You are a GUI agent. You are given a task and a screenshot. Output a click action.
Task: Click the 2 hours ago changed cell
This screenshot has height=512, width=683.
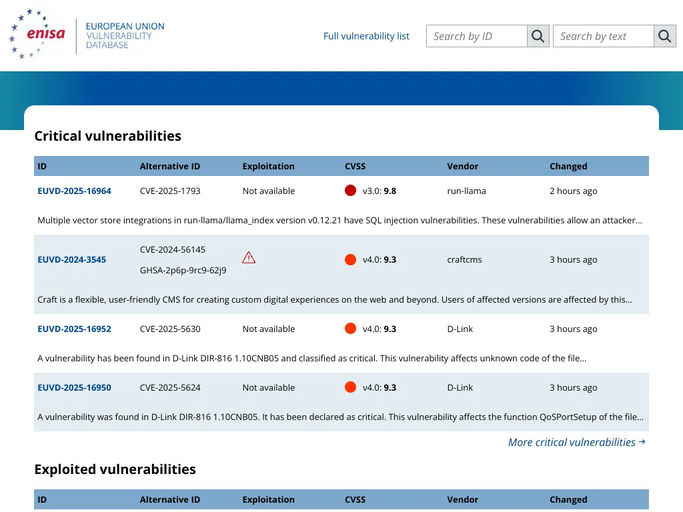tap(573, 191)
